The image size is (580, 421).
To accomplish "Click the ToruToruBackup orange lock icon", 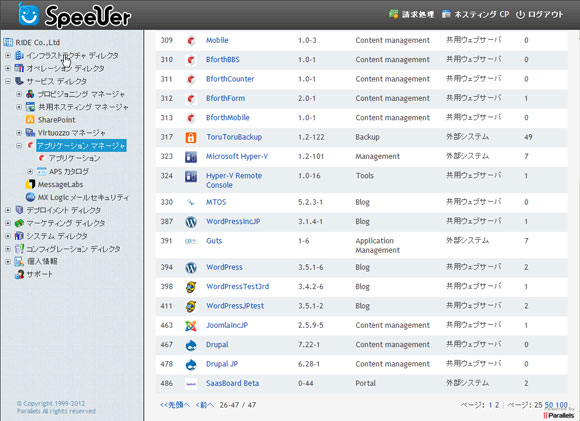I will pyautogui.click(x=190, y=137).
